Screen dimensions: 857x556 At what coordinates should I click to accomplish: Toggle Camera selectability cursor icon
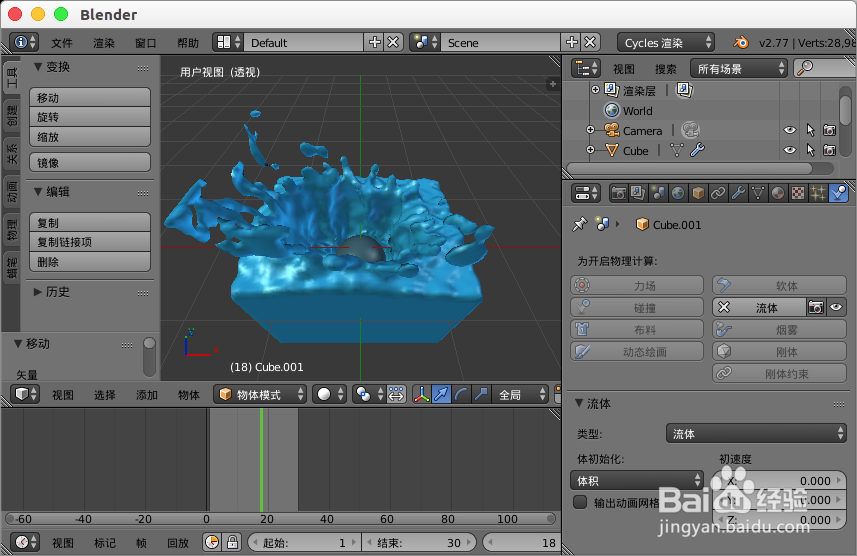[x=811, y=130]
